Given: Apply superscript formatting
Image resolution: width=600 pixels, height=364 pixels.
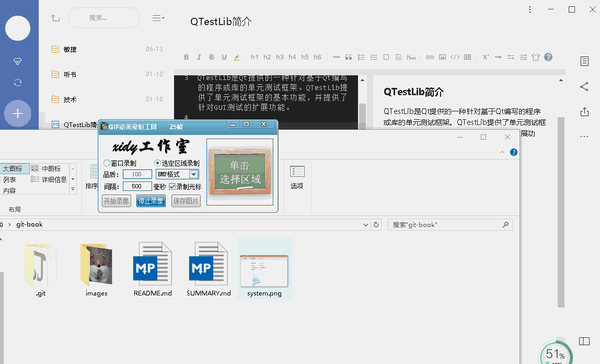Looking at the screenshot, I should 486,57.
